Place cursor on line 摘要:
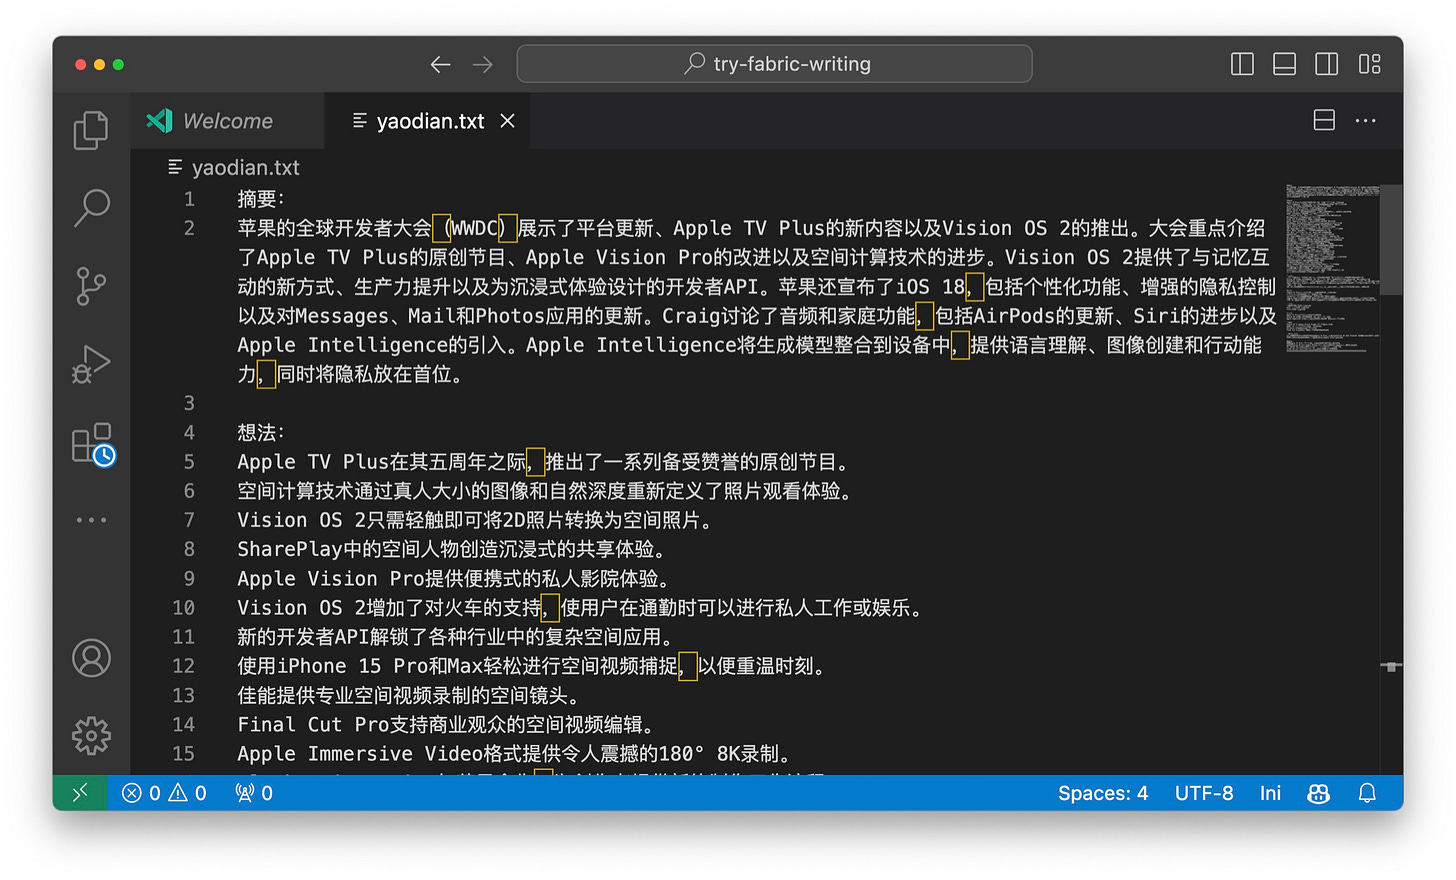The width and height of the screenshot is (1456, 880). pyautogui.click(x=261, y=199)
